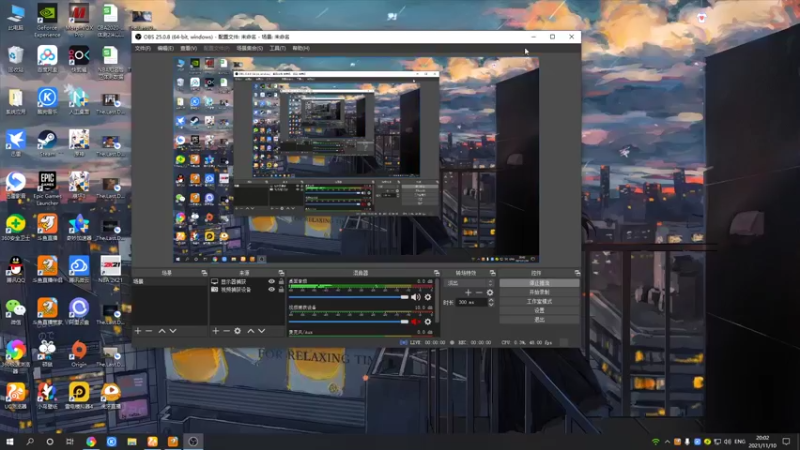
Task: Toggle visibility of the video capture device source
Action: tap(271, 289)
